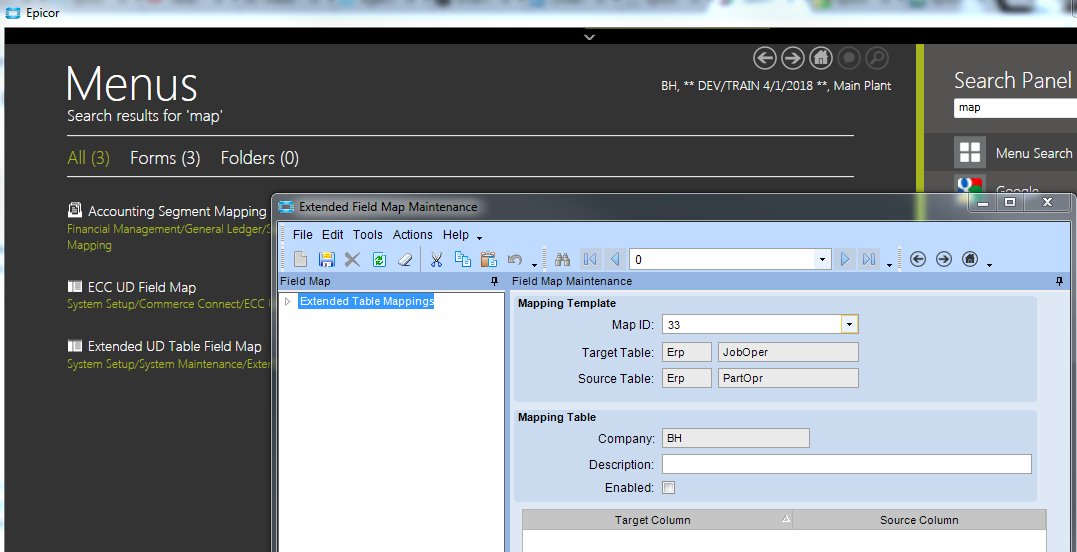
Task: Switch to the Folders (0) results tab
Action: (260, 158)
